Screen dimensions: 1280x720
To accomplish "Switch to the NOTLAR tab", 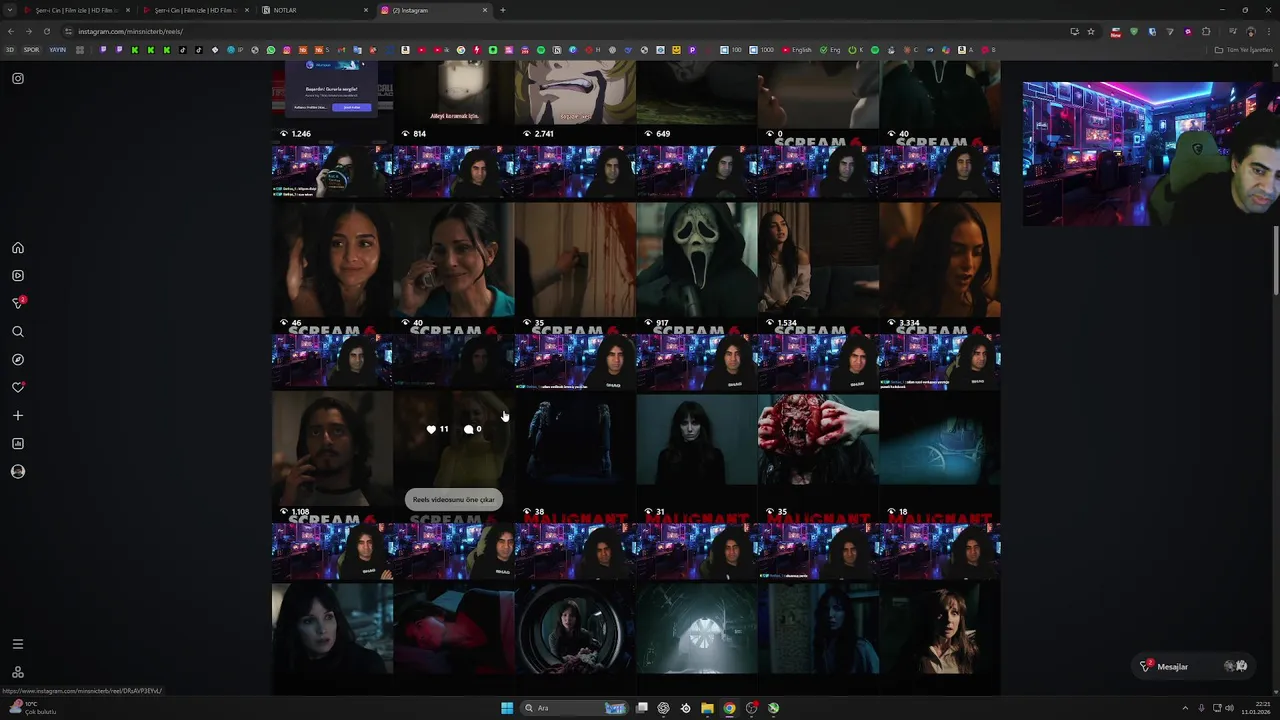I will coord(314,10).
